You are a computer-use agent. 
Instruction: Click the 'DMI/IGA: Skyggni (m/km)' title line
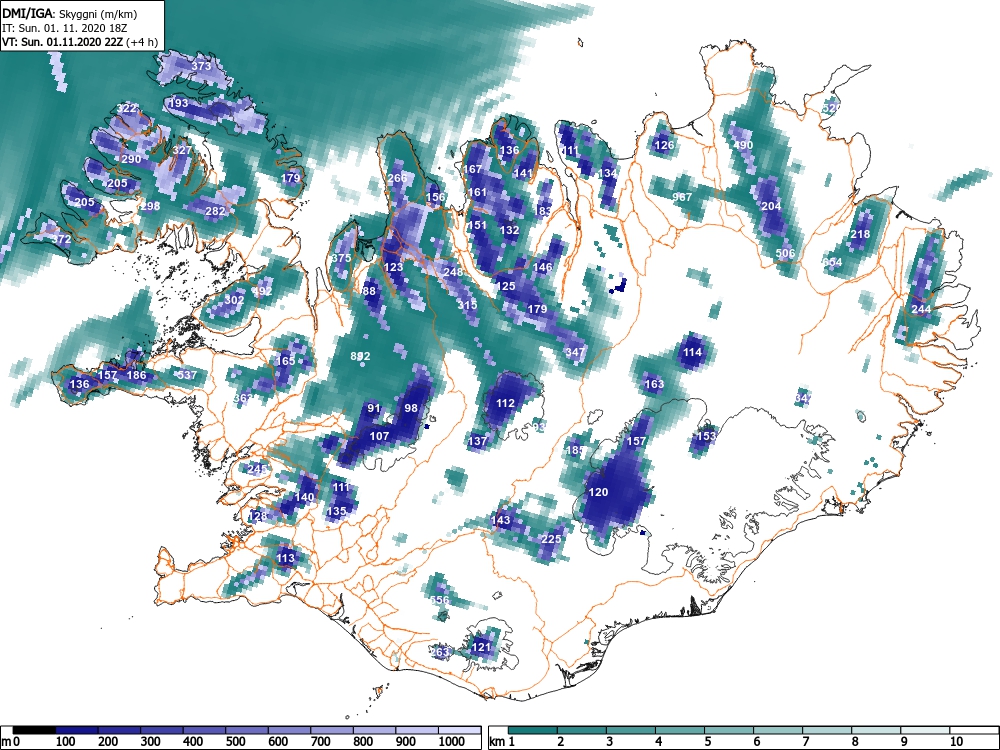[x=70, y=13]
